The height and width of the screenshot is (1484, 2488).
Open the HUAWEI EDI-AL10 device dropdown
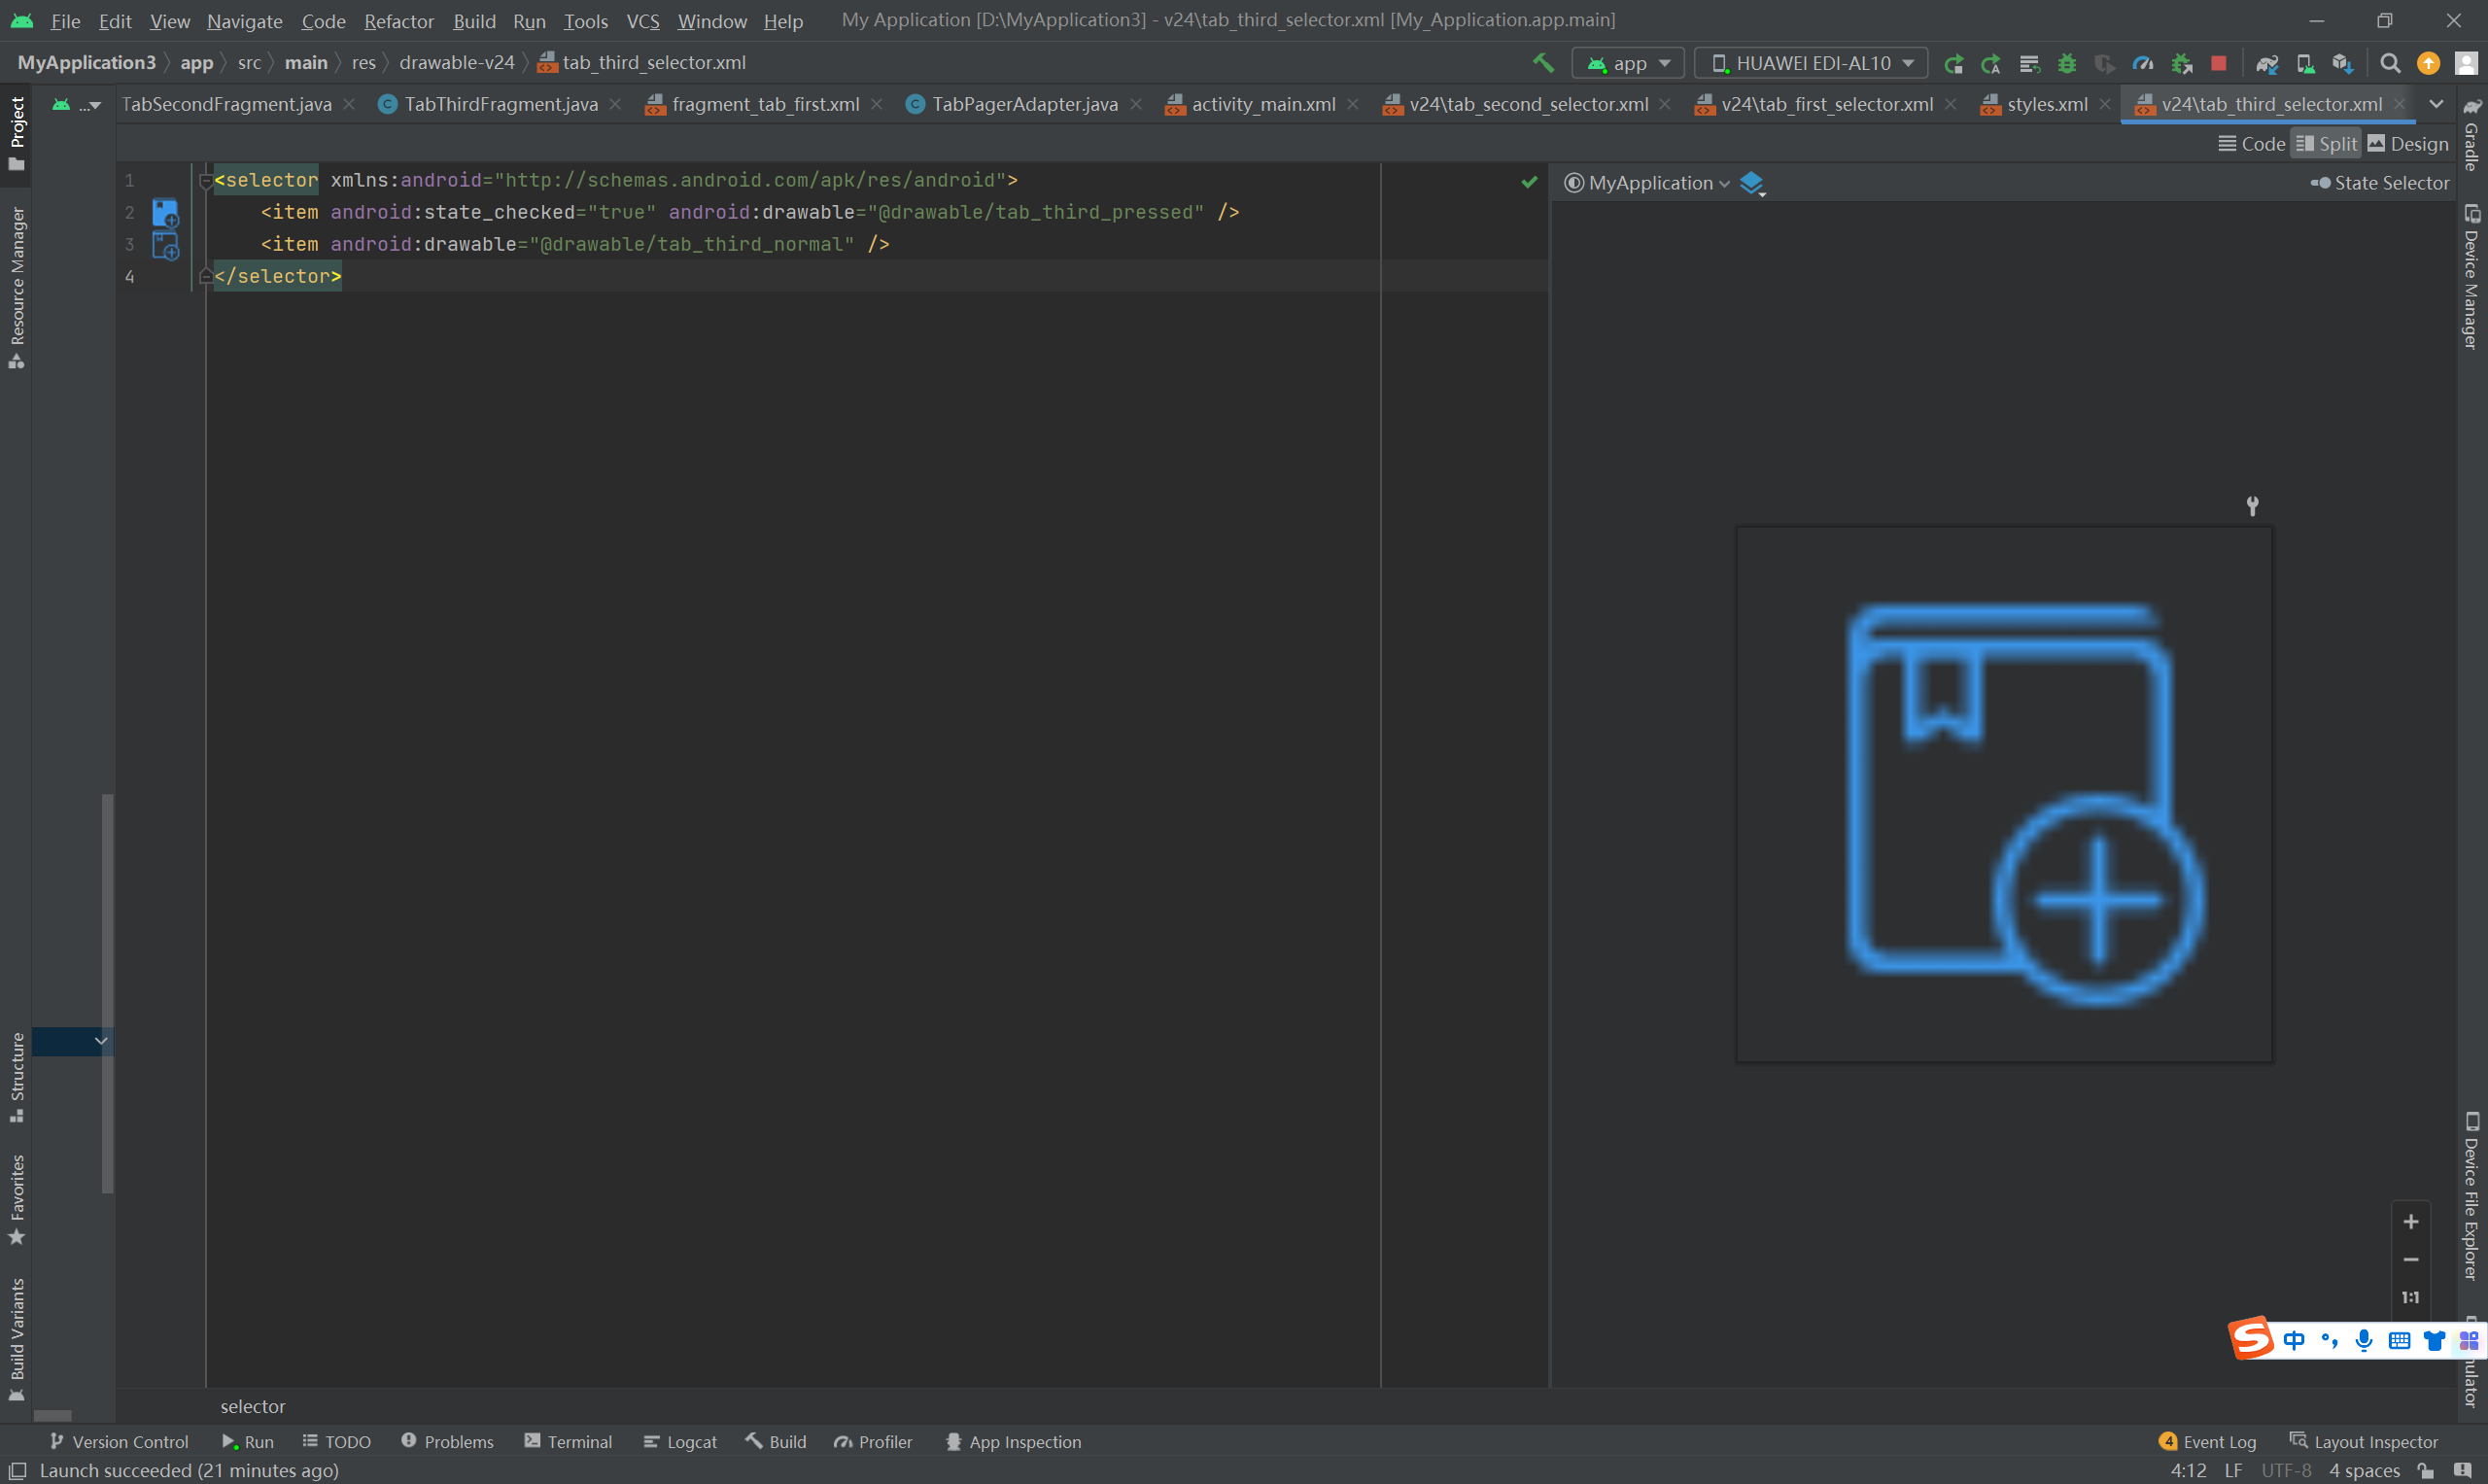tap(1811, 63)
